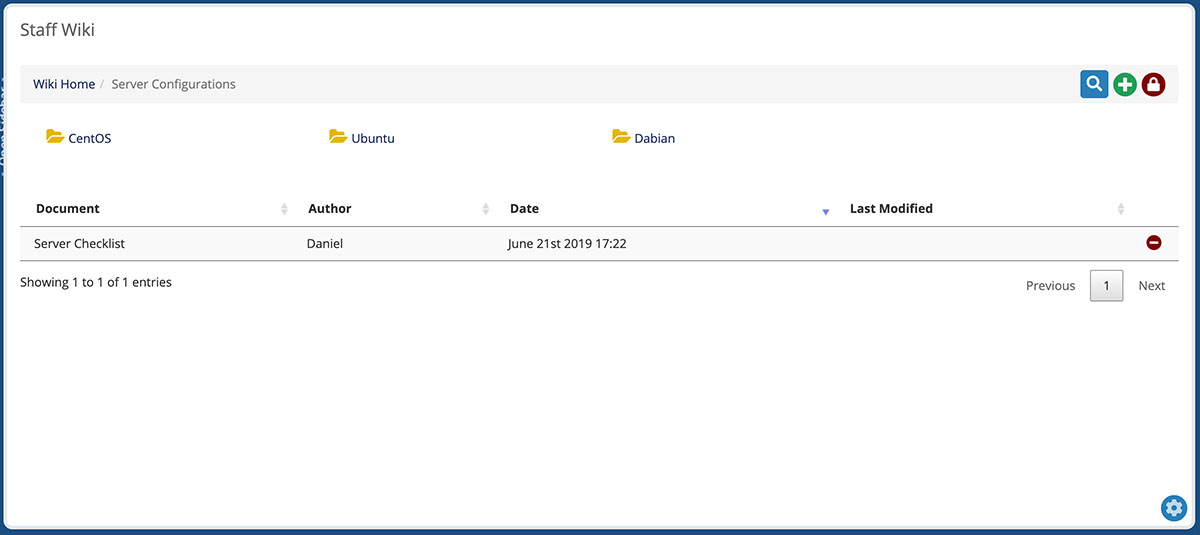Go to Wiki Home breadcrumb
This screenshot has height=535, width=1200.
(x=64, y=84)
